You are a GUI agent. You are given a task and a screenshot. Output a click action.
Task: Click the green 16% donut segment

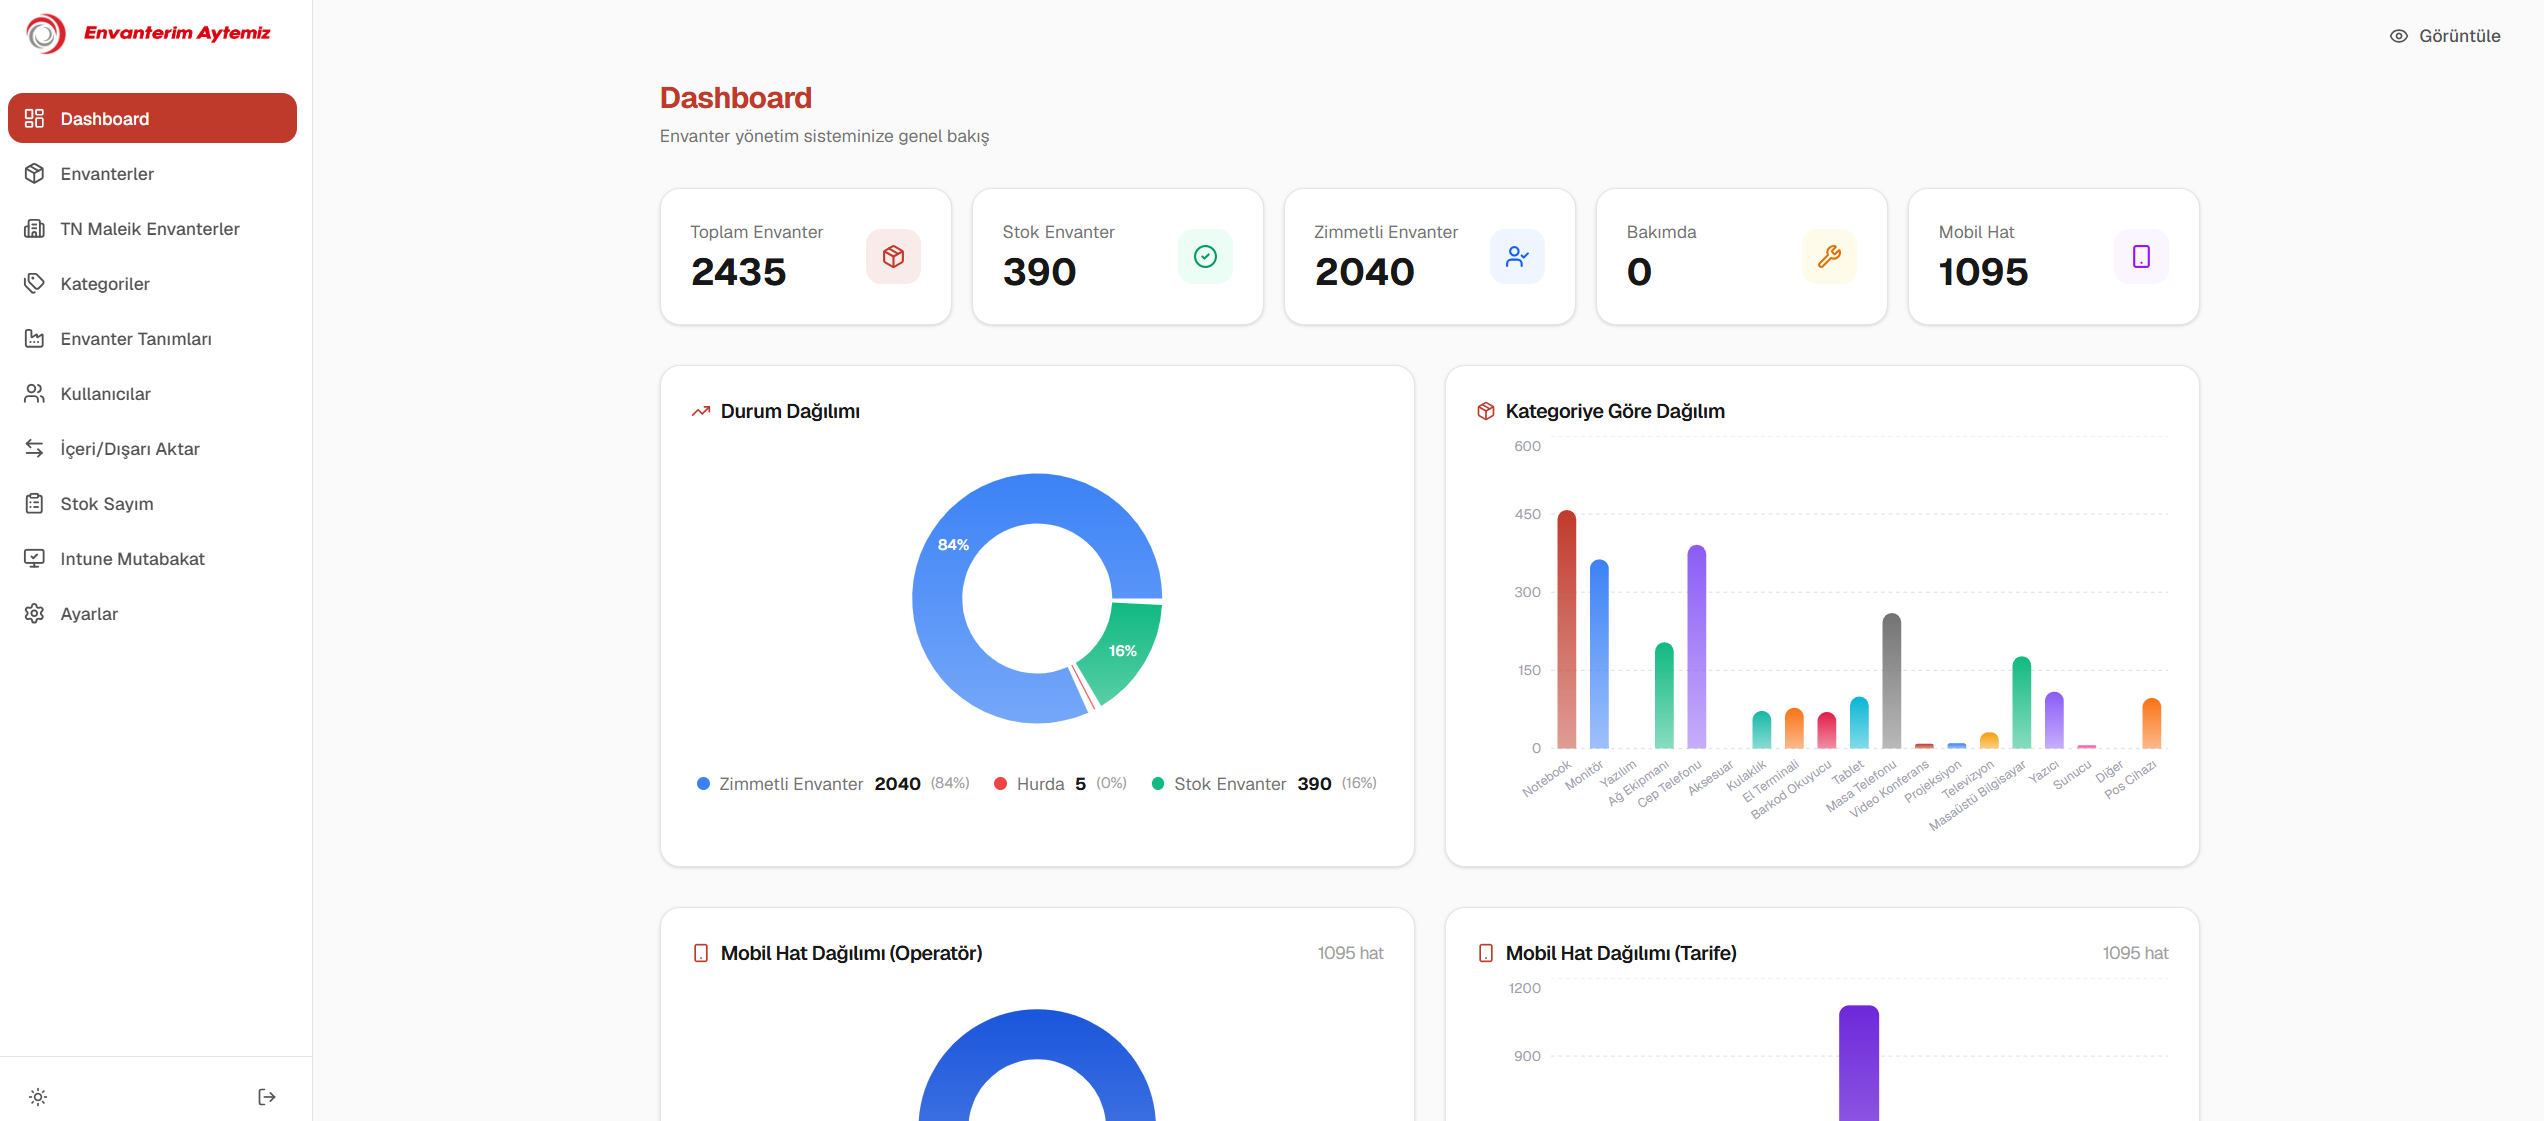point(1125,650)
